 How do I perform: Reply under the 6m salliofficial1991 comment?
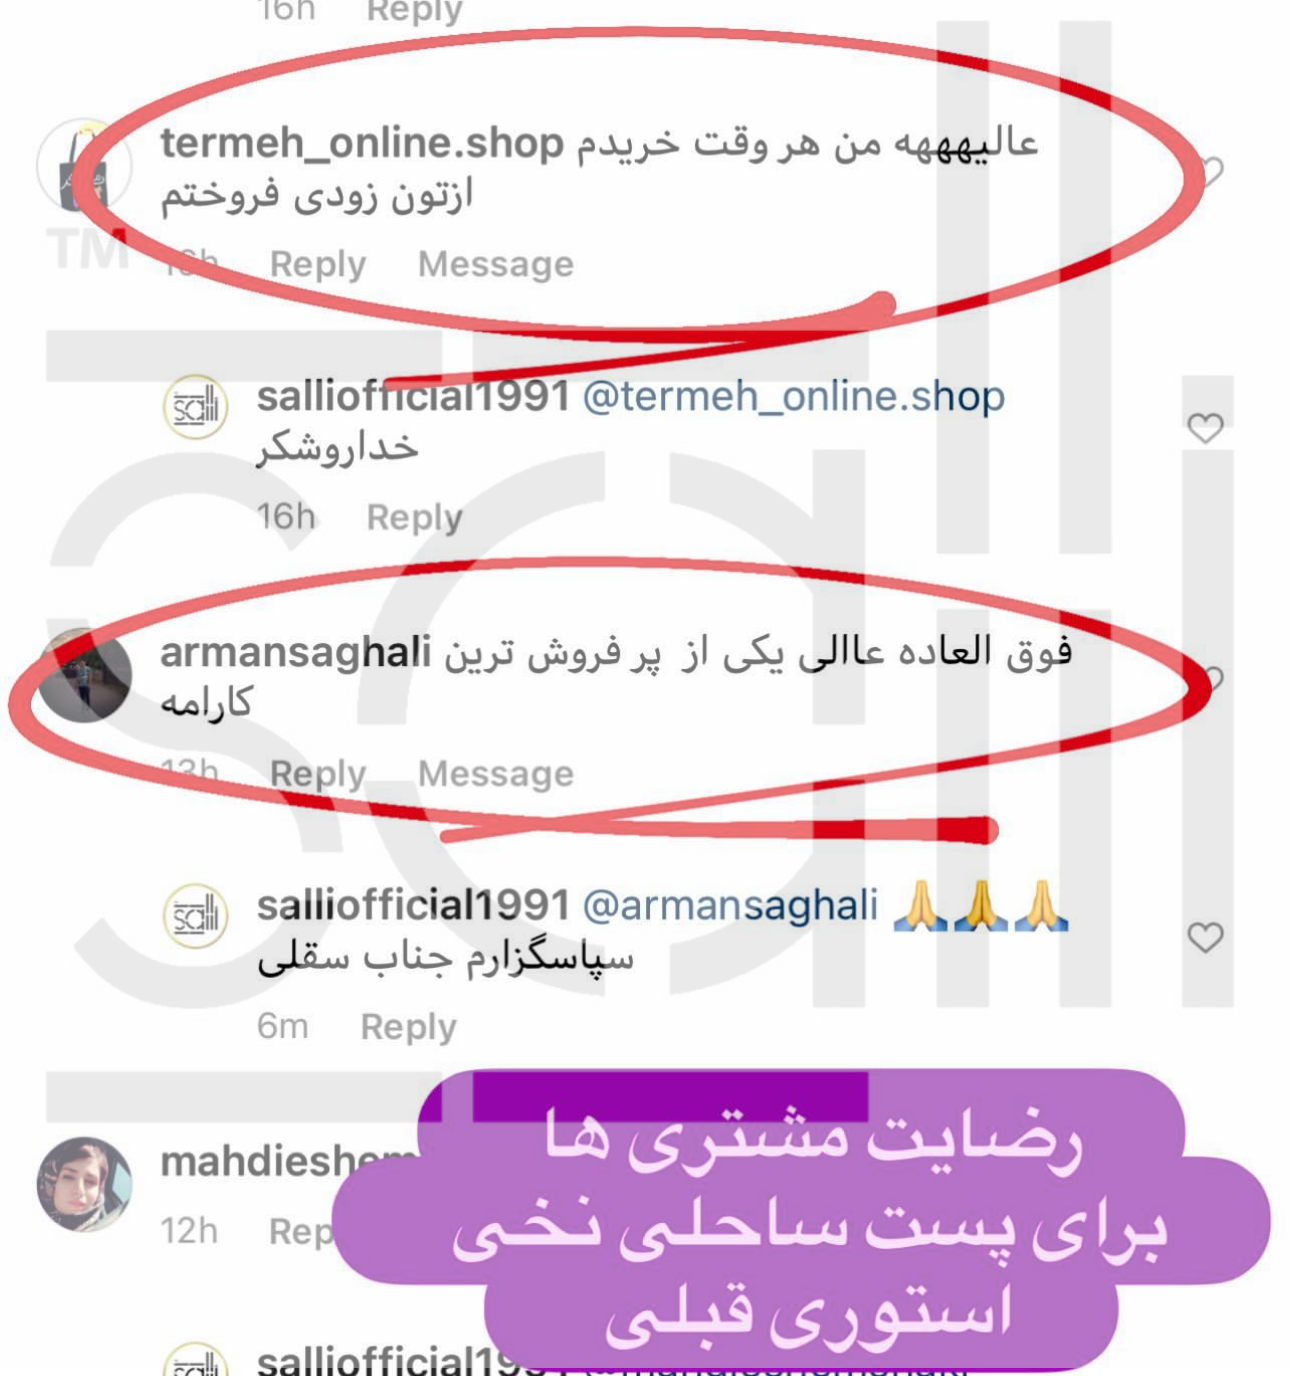408,1026
